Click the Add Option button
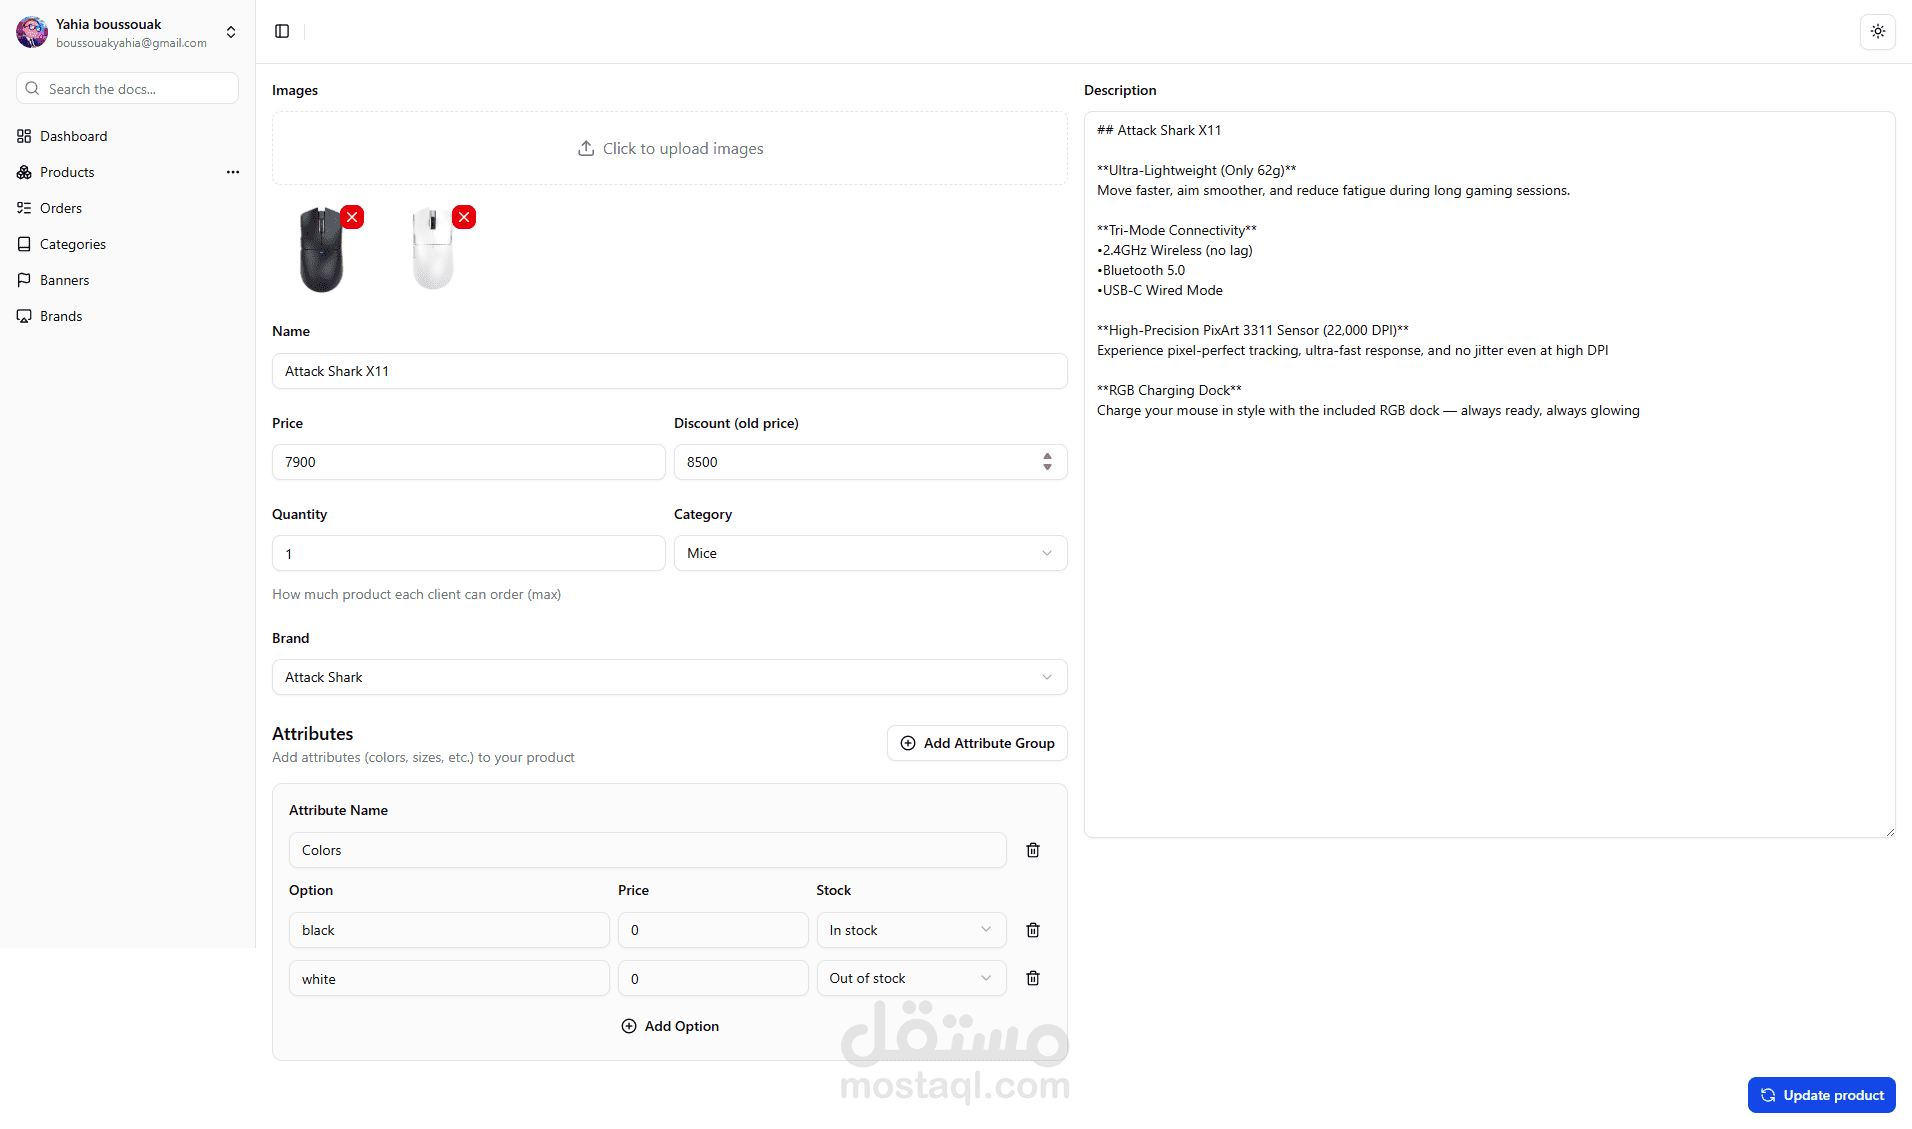The width and height of the screenshot is (1912, 1129). [670, 1026]
